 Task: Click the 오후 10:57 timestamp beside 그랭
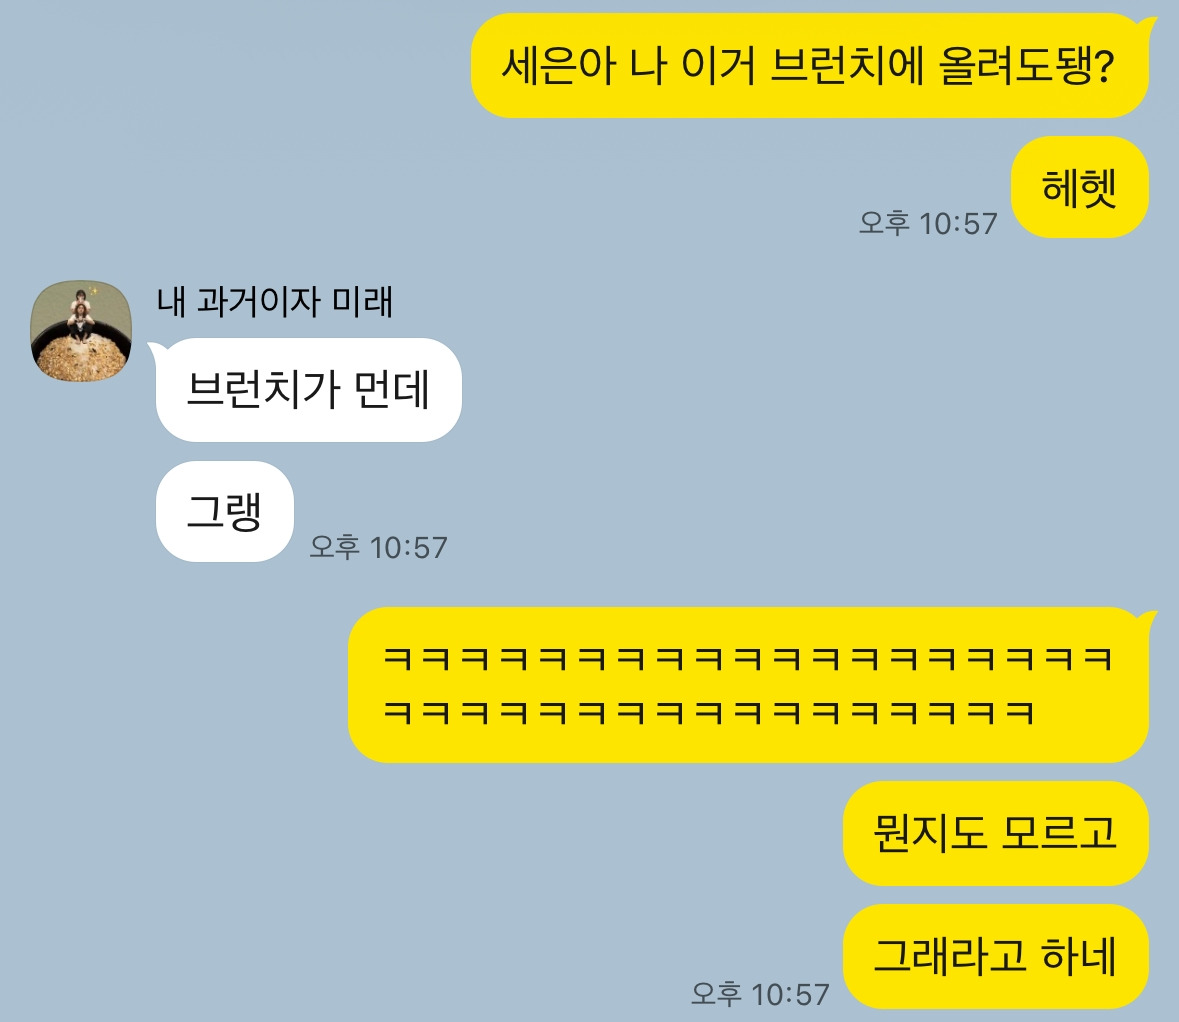click(378, 547)
